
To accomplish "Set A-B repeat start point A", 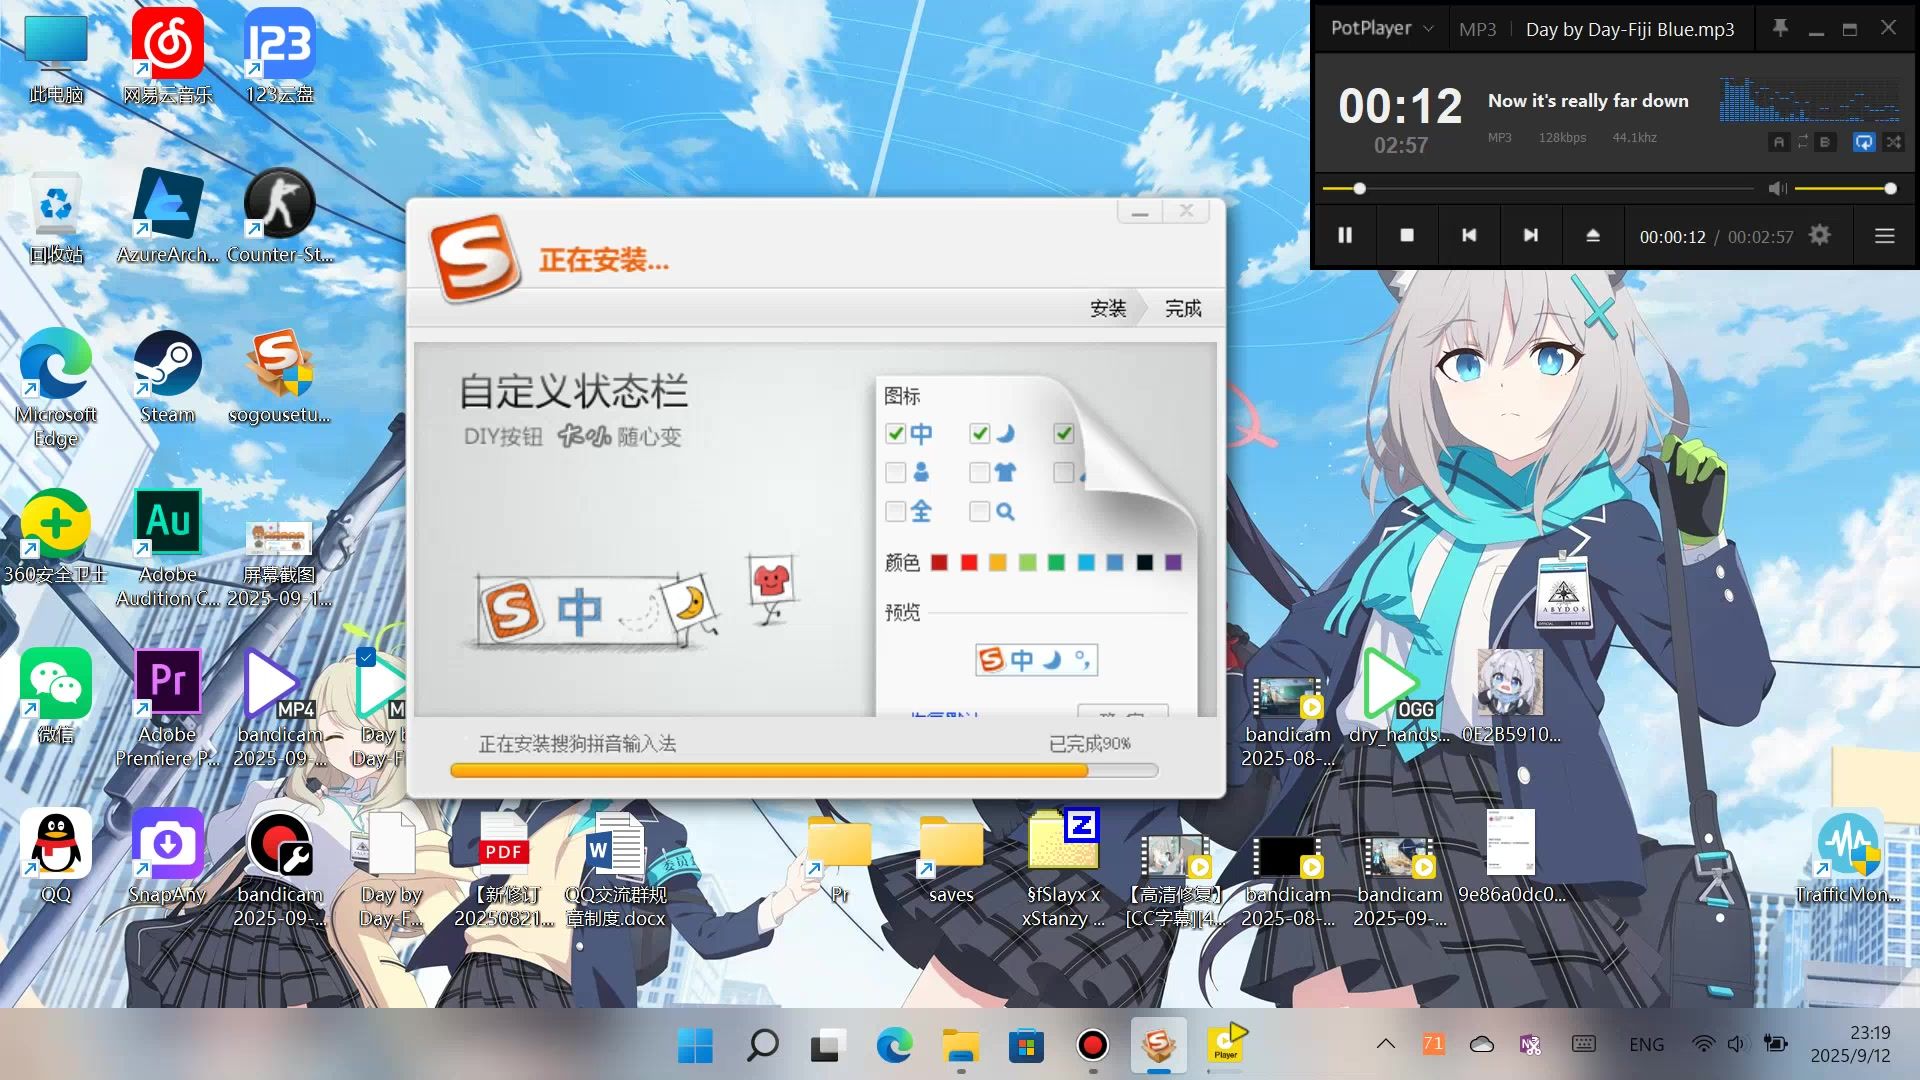I will pyautogui.click(x=1778, y=142).
